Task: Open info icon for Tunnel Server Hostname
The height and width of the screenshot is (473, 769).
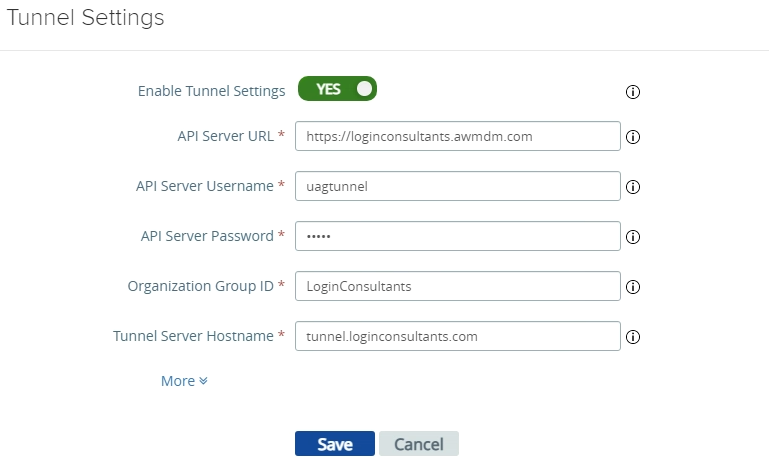Action: (632, 338)
